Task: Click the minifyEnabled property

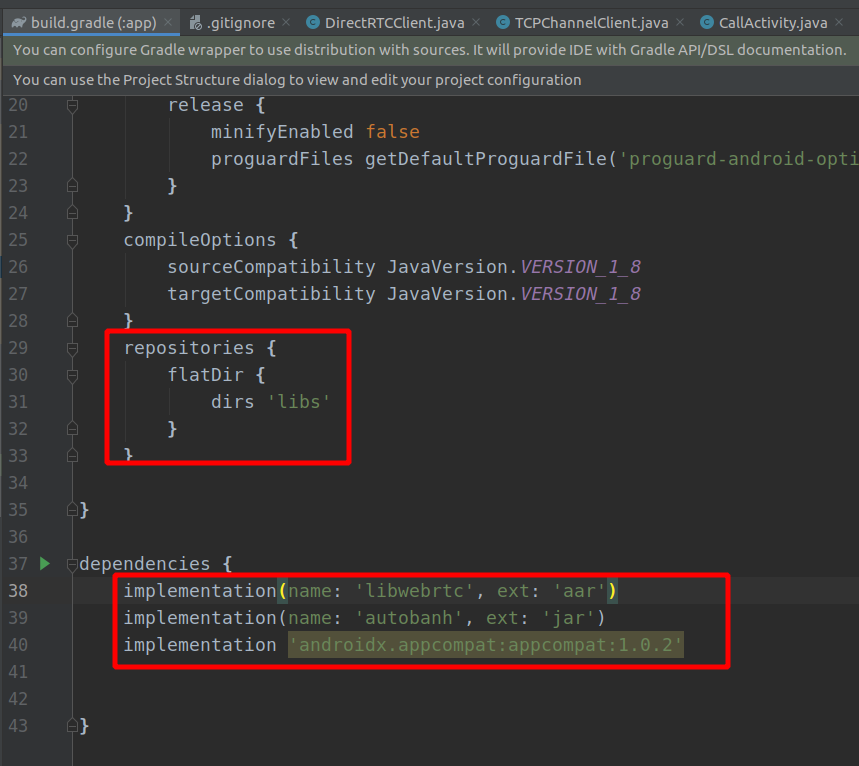Action: tap(282, 132)
